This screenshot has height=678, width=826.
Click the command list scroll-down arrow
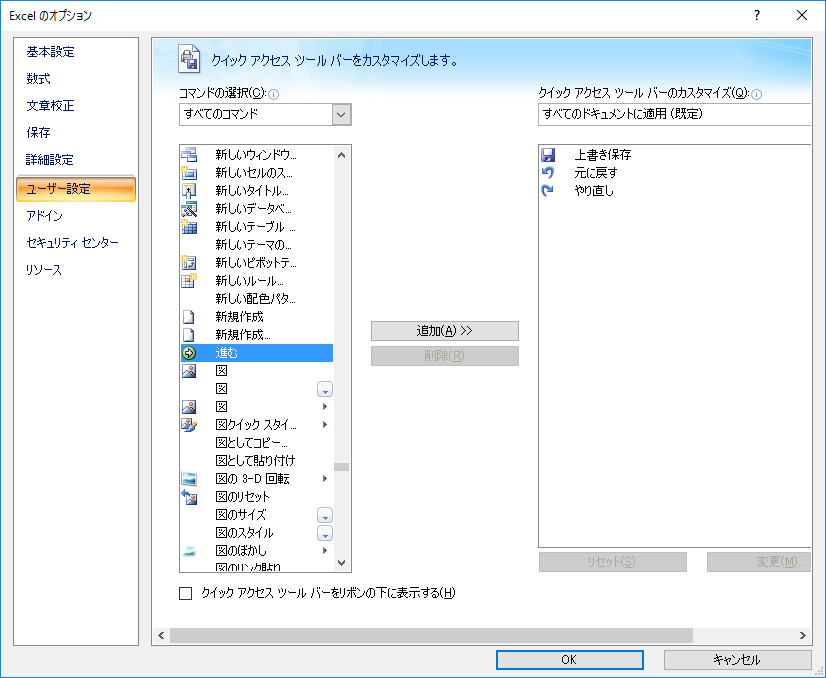point(341,563)
